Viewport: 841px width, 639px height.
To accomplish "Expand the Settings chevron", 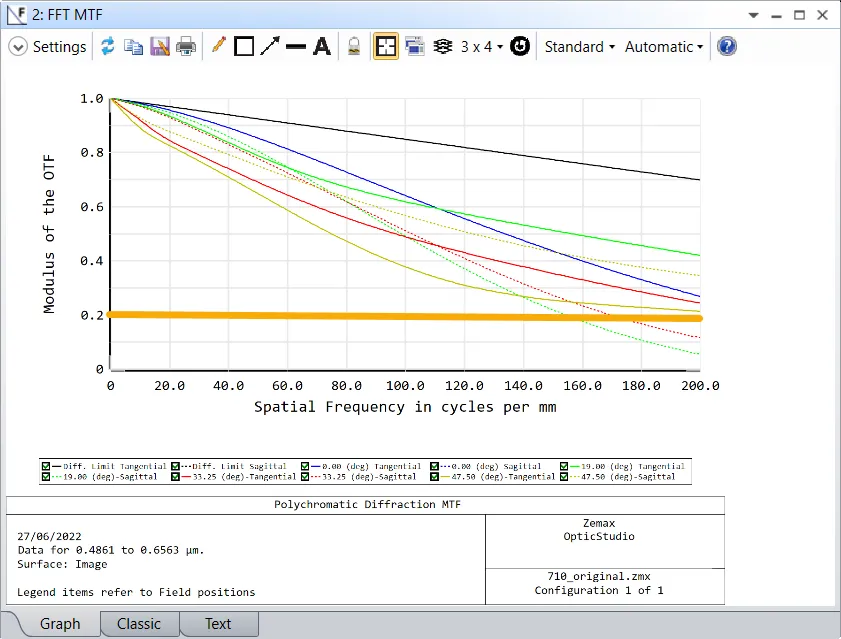I will click(x=18, y=47).
